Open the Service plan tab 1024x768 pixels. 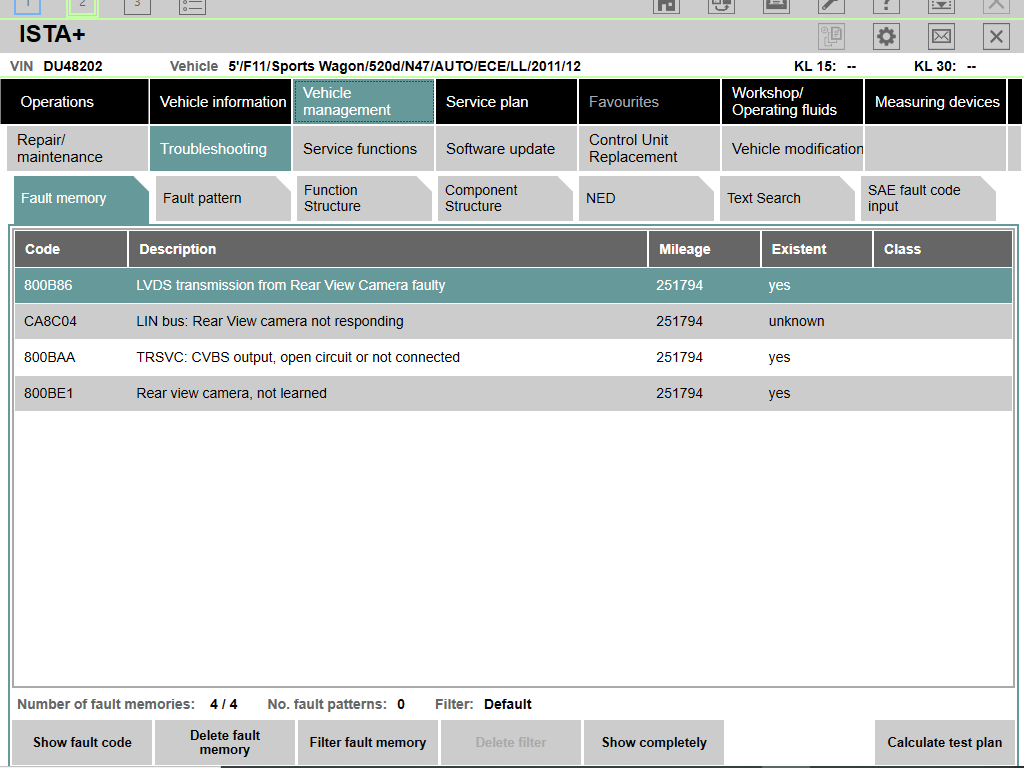point(507,102)
